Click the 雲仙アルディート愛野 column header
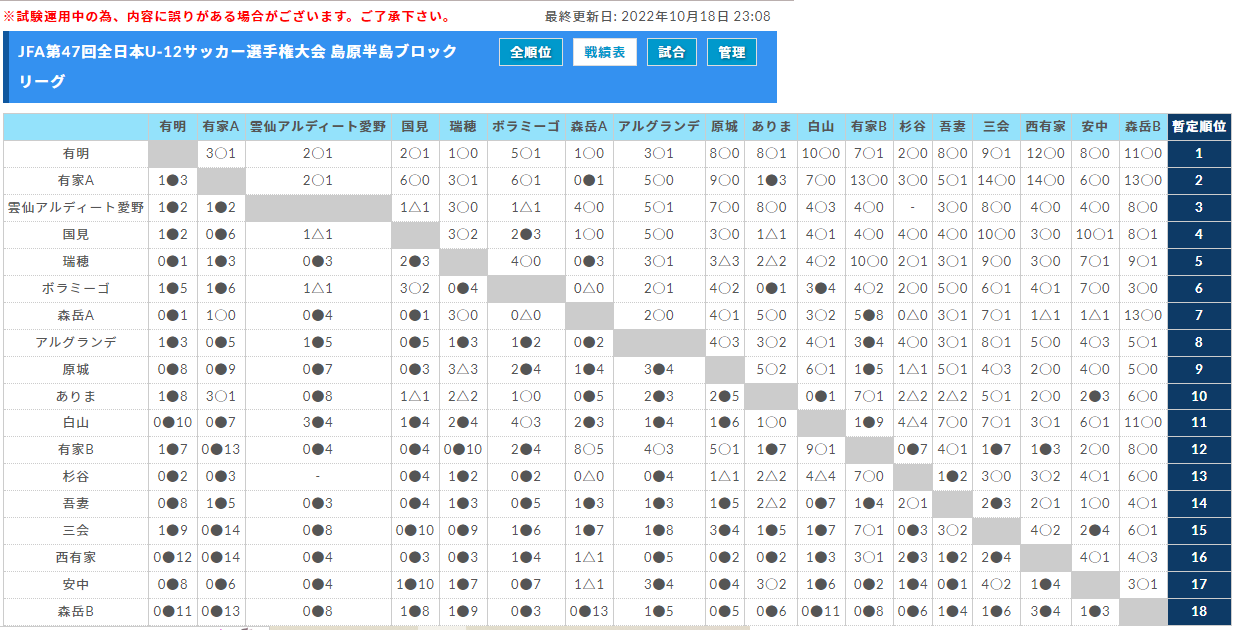The height and width of the screenshot is (635, 1239). [317, 127]
